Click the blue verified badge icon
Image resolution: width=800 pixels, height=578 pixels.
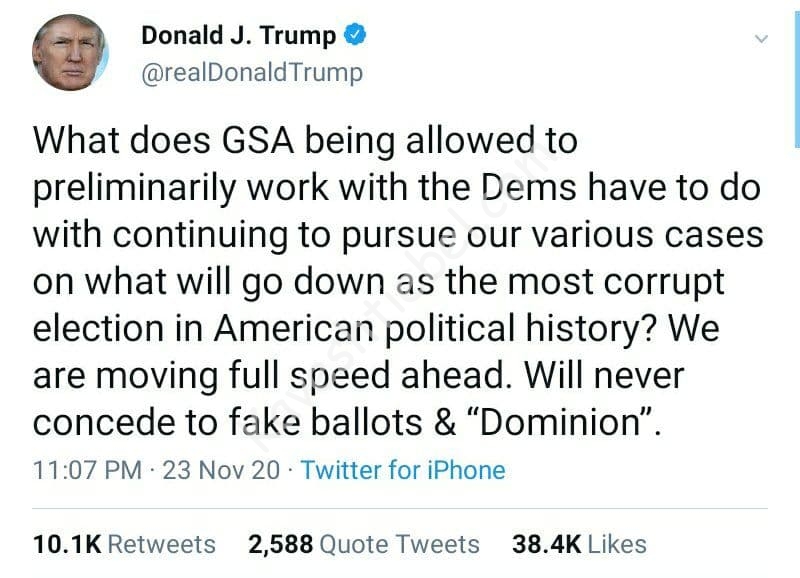click(x=356, y=36)
